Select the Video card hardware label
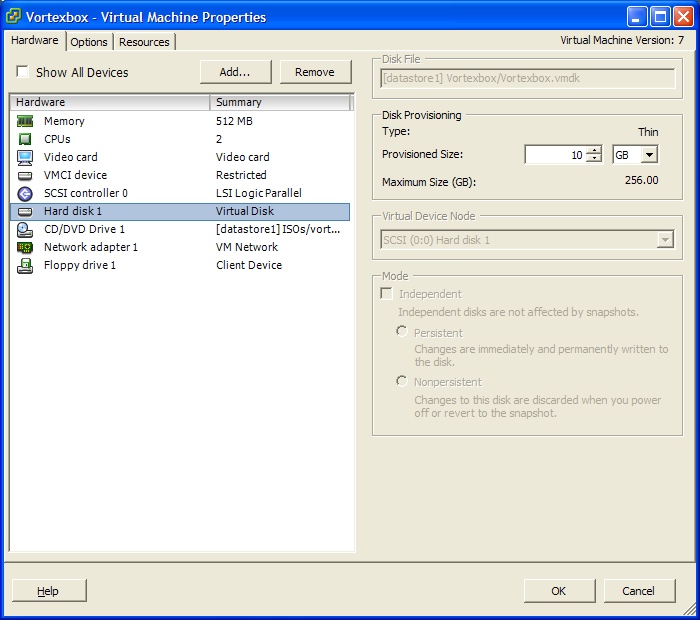 click(71, 157)
